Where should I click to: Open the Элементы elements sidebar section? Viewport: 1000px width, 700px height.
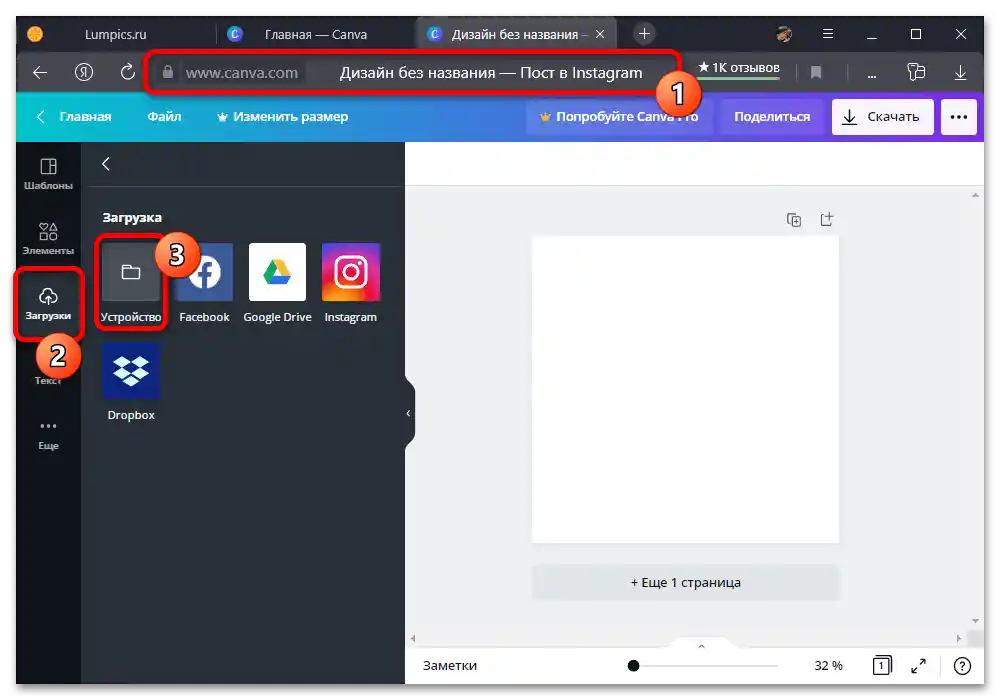pos(48,238)
